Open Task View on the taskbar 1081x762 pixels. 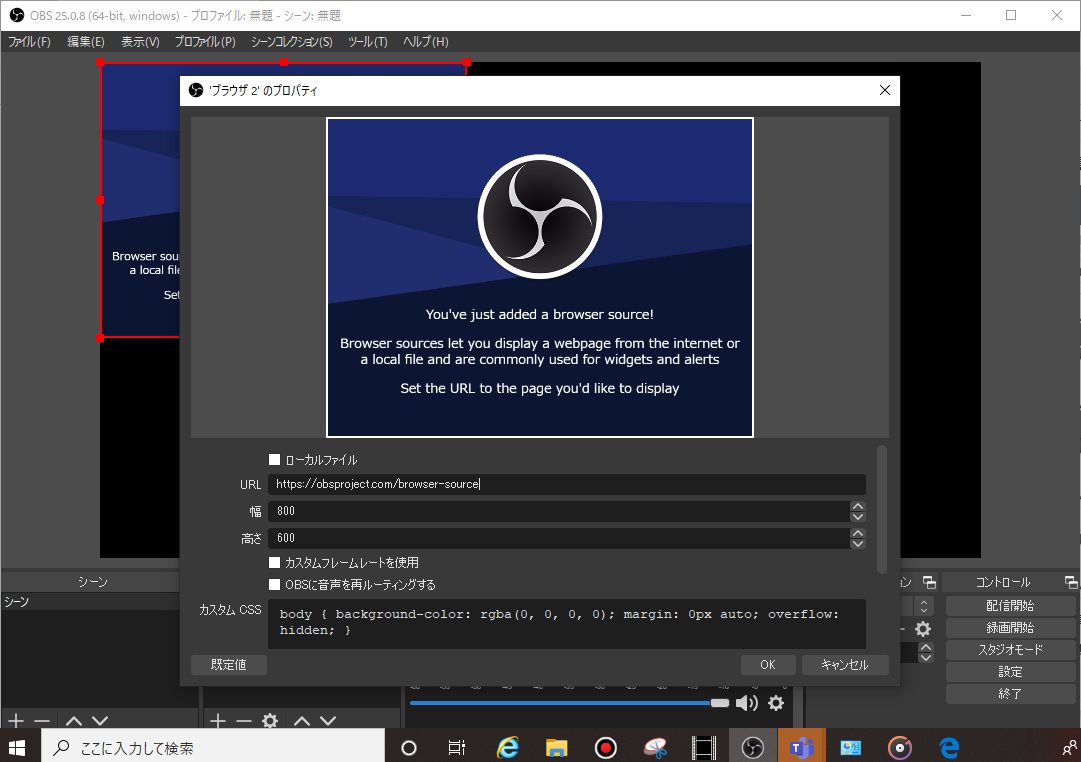pyautogui.click(x=456, y=748)
